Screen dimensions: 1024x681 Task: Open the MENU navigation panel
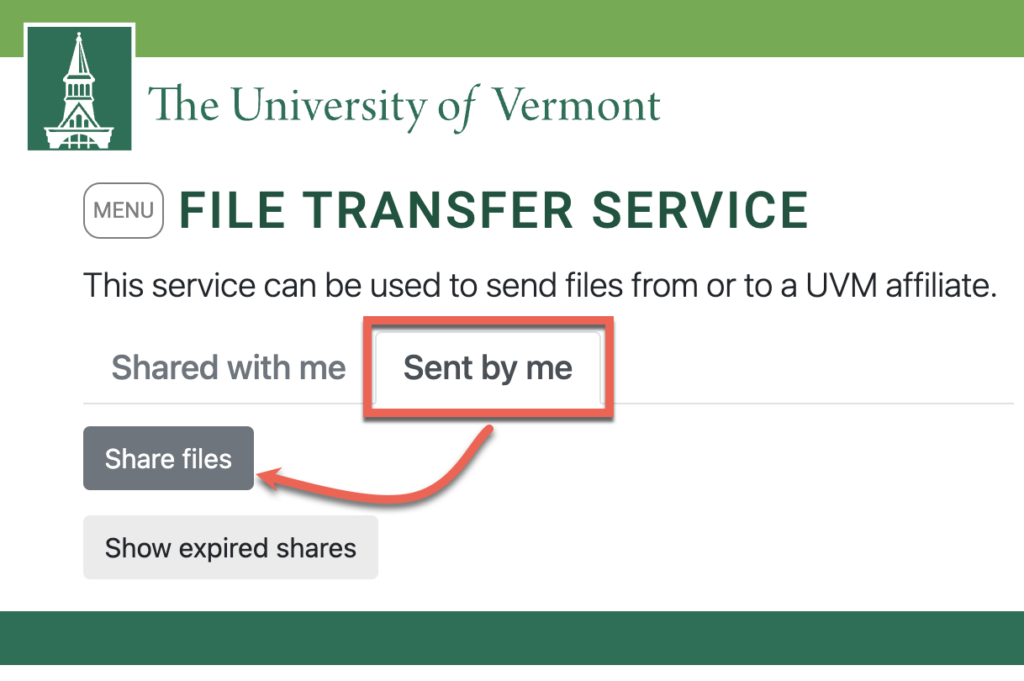[x=123, y=210]
